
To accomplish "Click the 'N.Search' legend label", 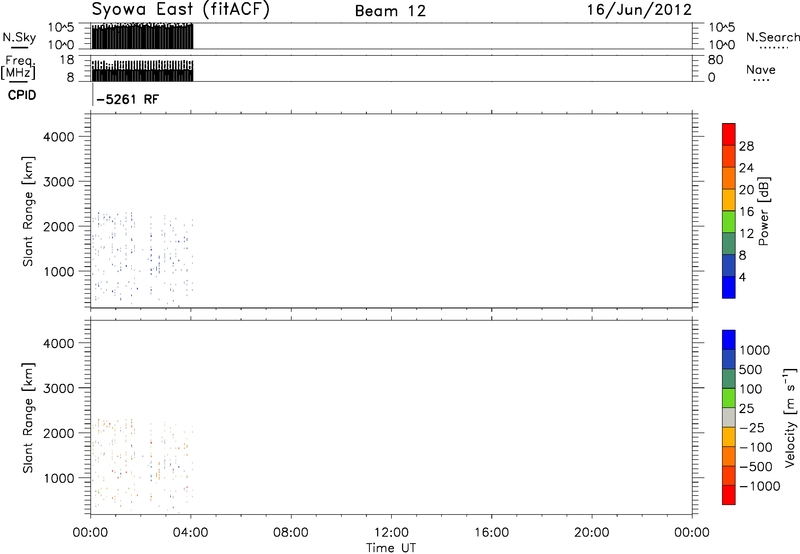I will (x=772, y=37).
